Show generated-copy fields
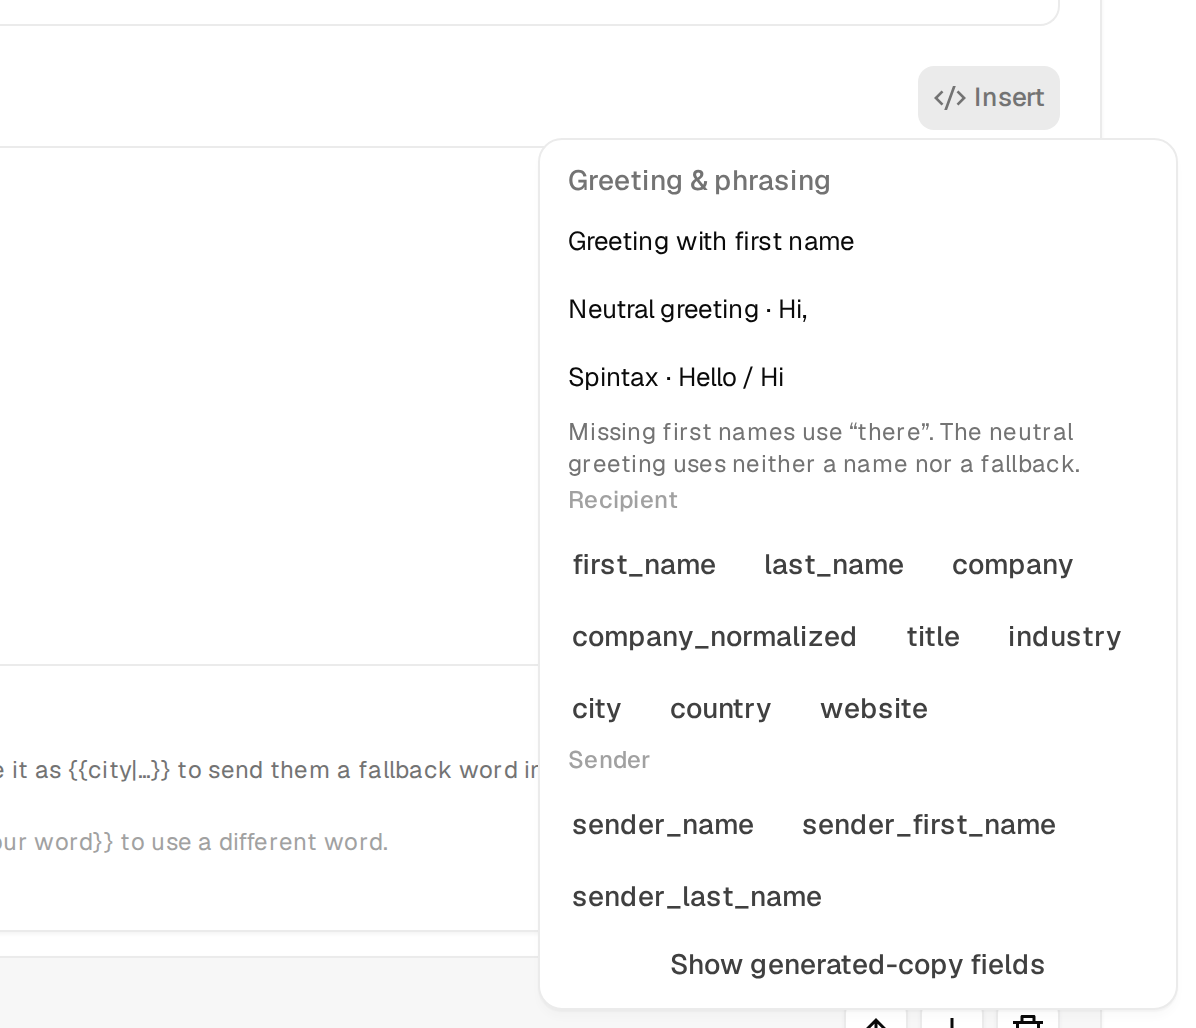This screenshot has height=1028, width=1196. click(857, 965)
